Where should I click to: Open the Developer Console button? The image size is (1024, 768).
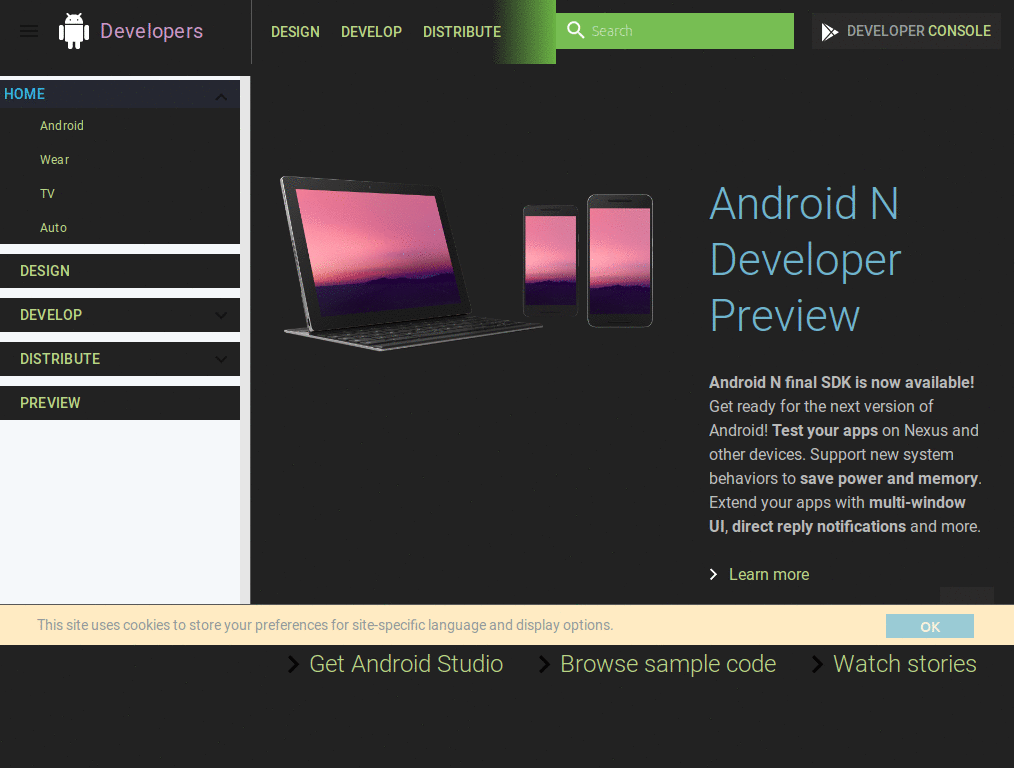(x=906, y=31)
